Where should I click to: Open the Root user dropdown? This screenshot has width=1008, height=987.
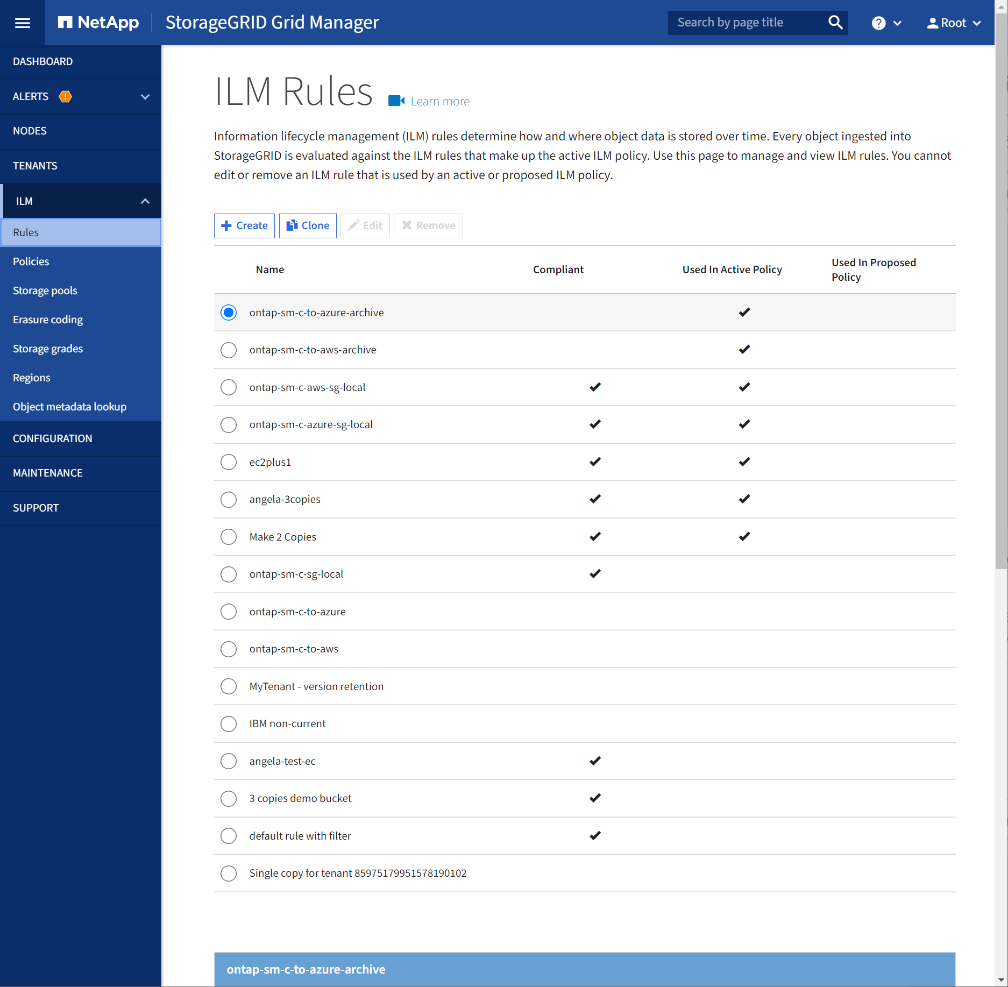tap(954, 23)
